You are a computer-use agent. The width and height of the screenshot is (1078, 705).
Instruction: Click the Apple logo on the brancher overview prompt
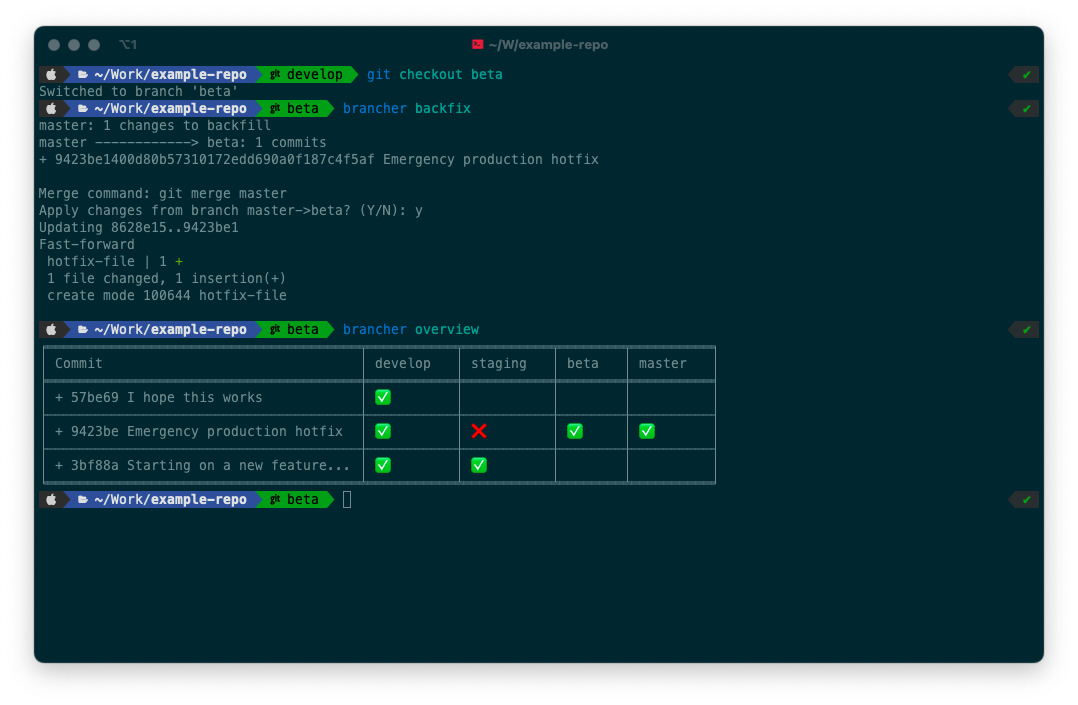pyautogui.click(x=52, y=329)
